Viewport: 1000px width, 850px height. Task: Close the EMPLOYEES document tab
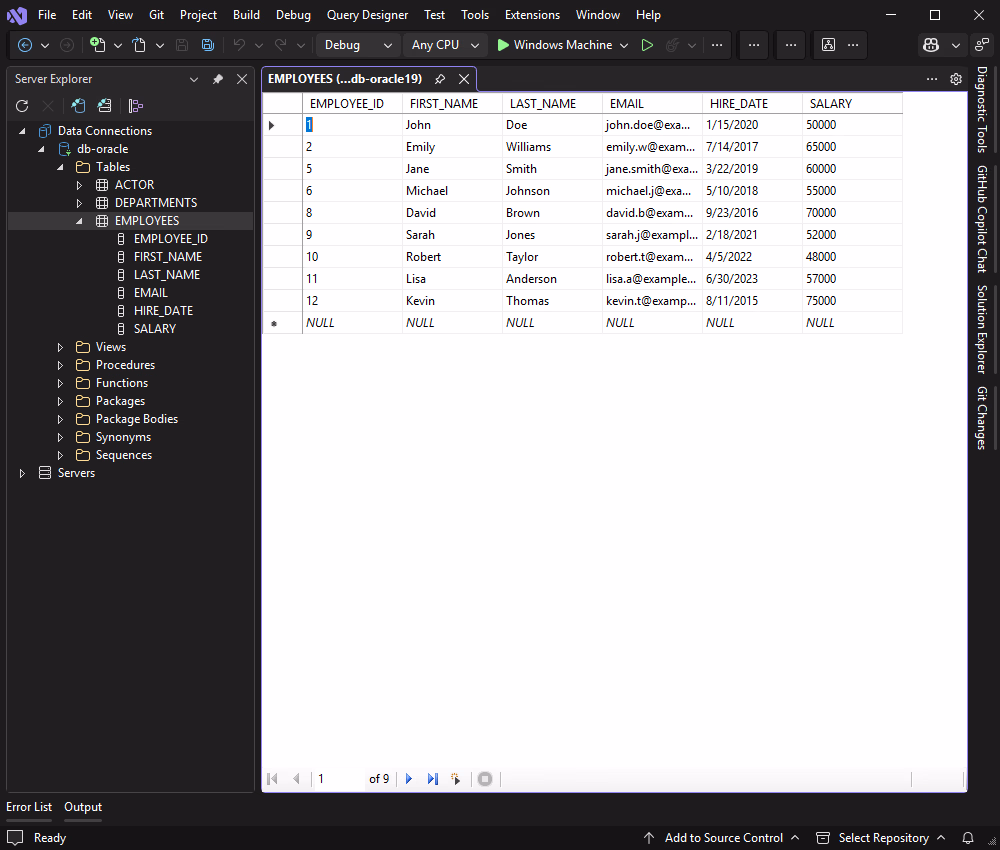464,79
